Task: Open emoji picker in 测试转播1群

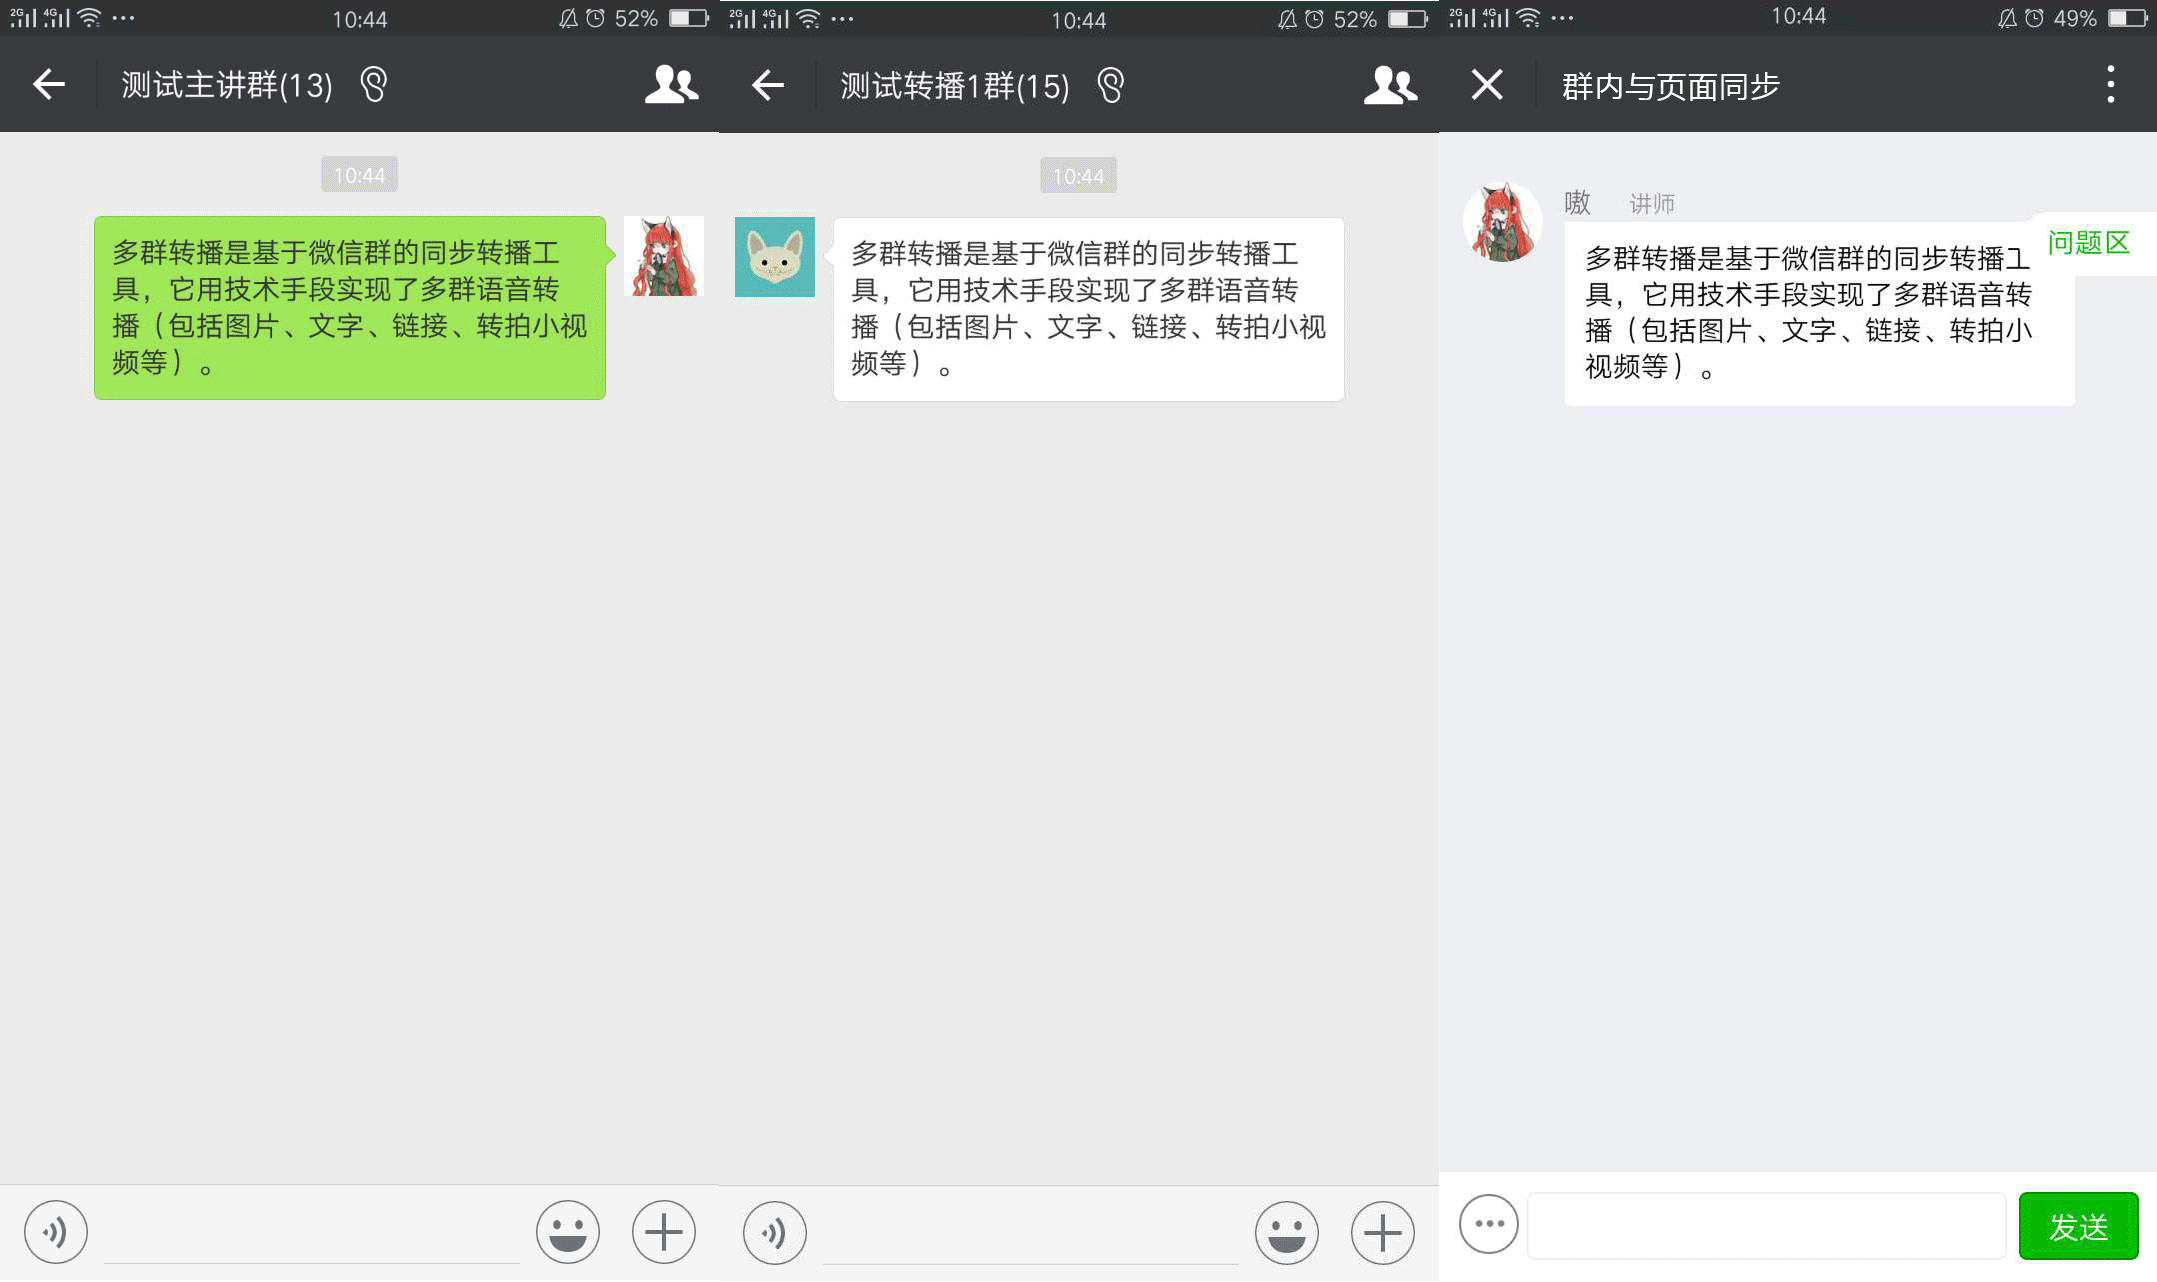Action: point(1286,1231)
